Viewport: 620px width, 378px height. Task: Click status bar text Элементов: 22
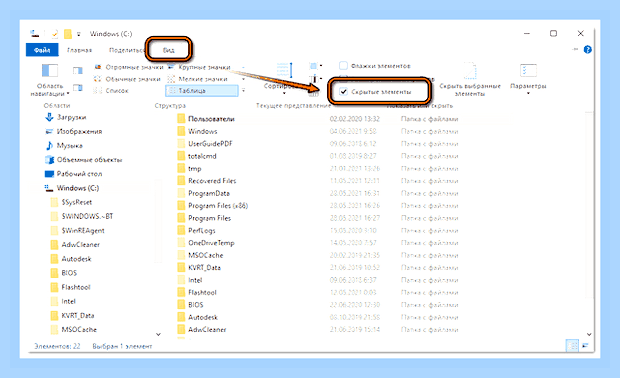57,346
